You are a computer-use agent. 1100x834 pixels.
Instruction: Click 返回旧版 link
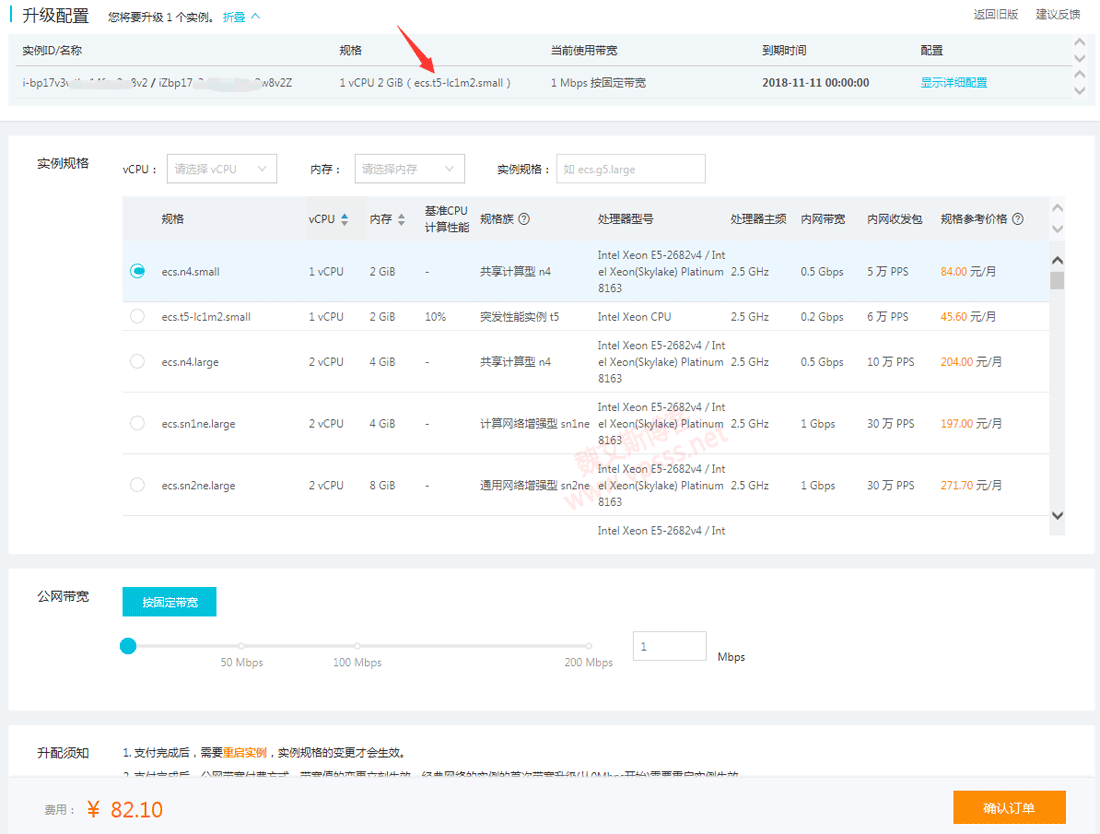pyautogui.click(x=995, y=14)
